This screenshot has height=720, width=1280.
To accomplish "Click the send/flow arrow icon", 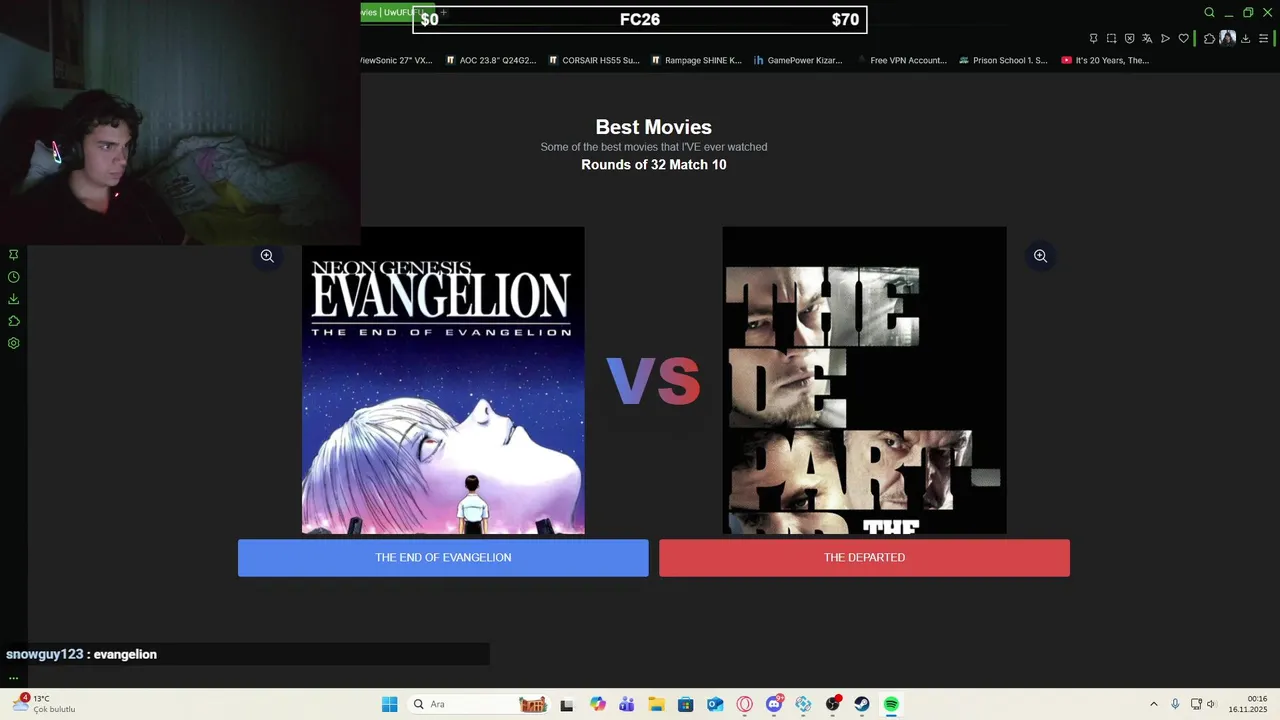I will [1165, 39].
